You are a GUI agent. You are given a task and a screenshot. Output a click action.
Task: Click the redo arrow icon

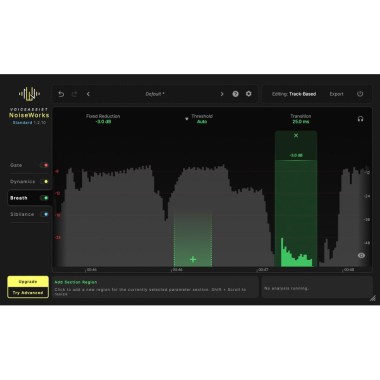(x=74, y=94)
